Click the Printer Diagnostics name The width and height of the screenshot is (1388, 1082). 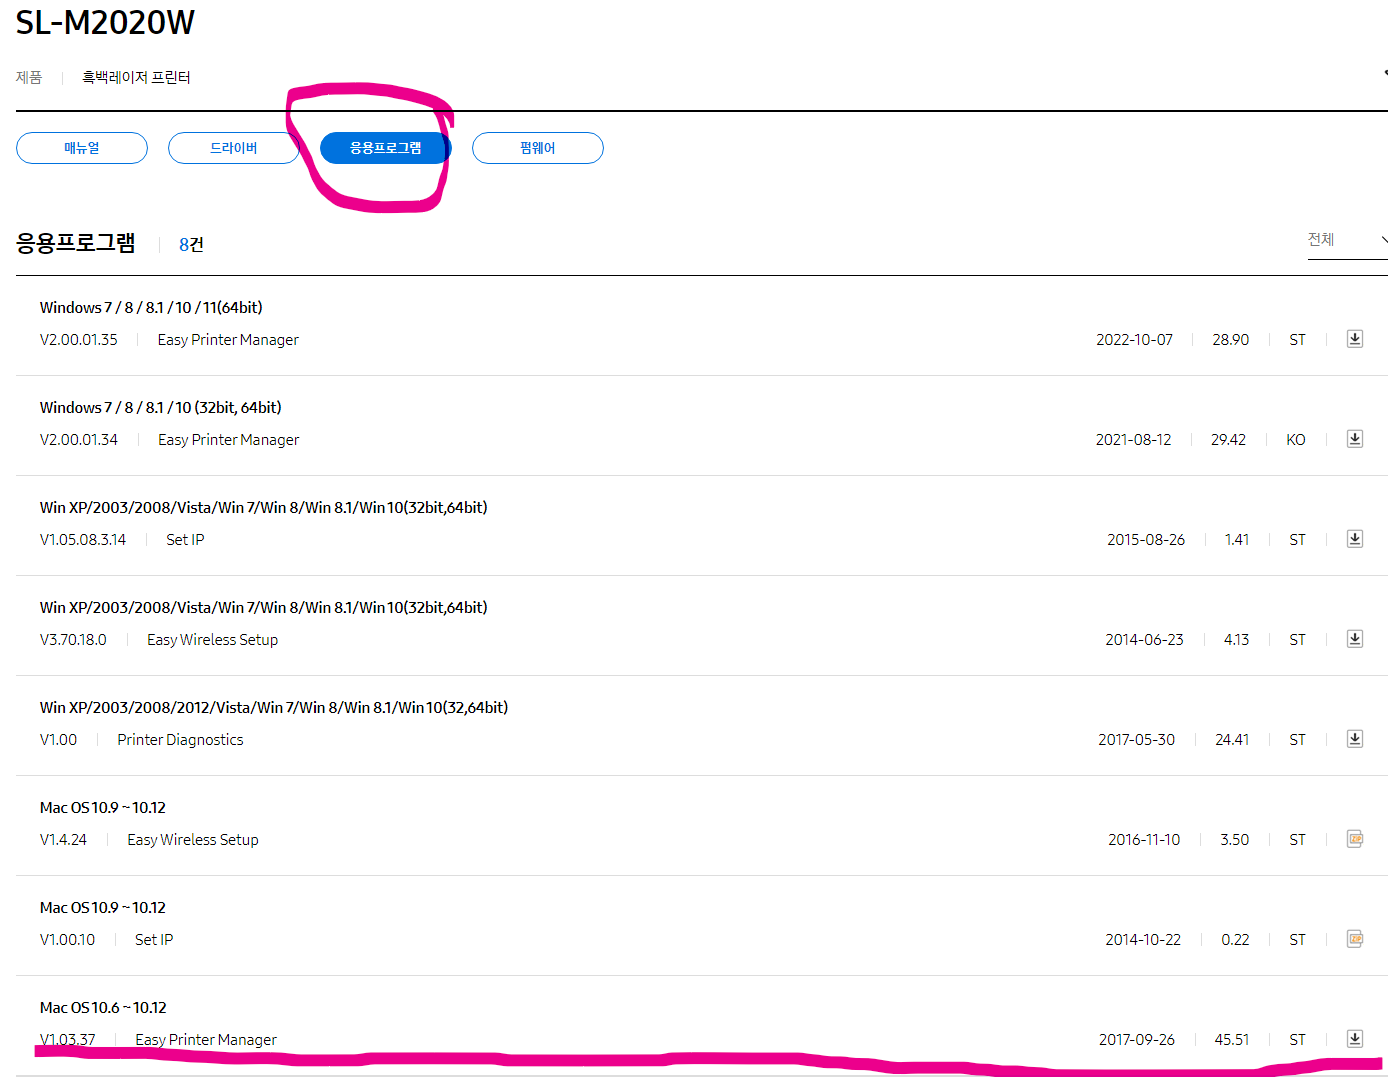pyautogui.click(x=180, y=740)
